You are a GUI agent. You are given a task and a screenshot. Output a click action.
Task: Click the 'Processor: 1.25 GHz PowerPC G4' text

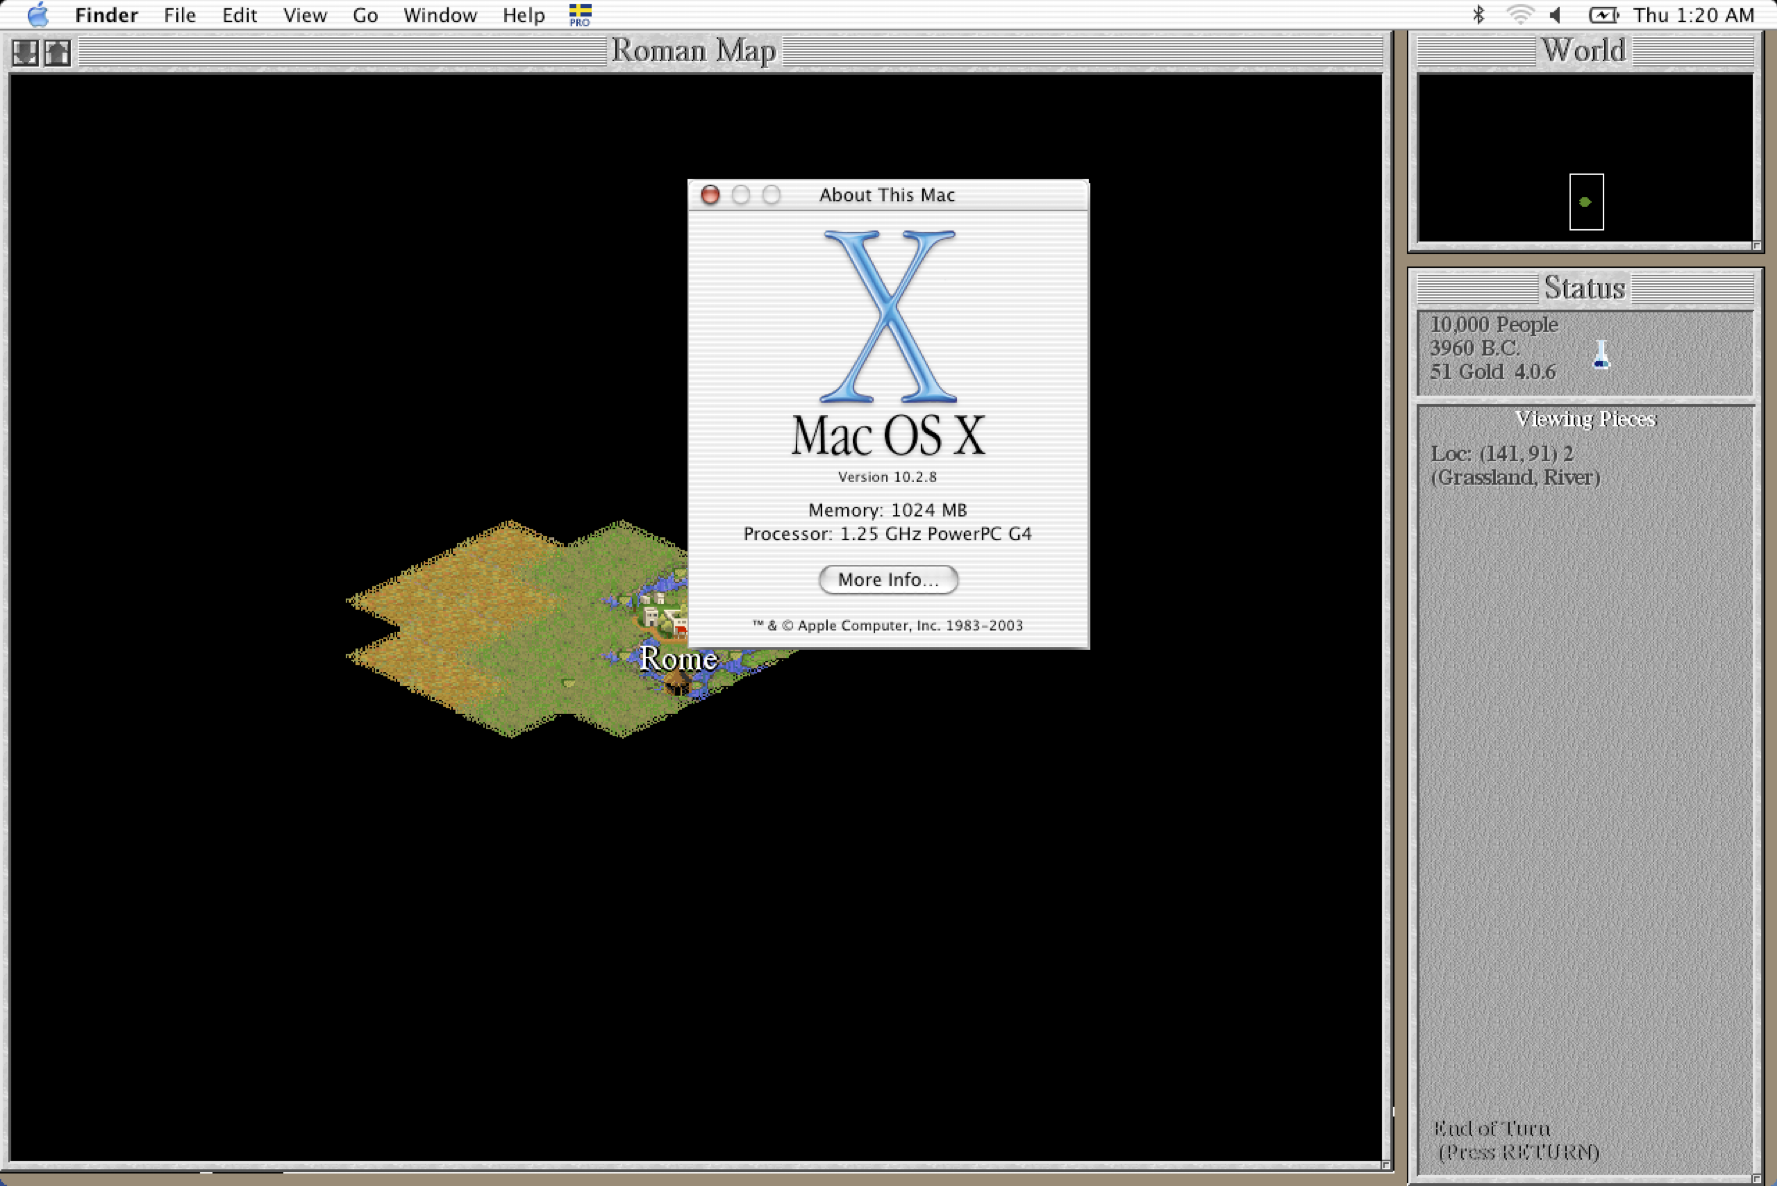coord(887,534)
